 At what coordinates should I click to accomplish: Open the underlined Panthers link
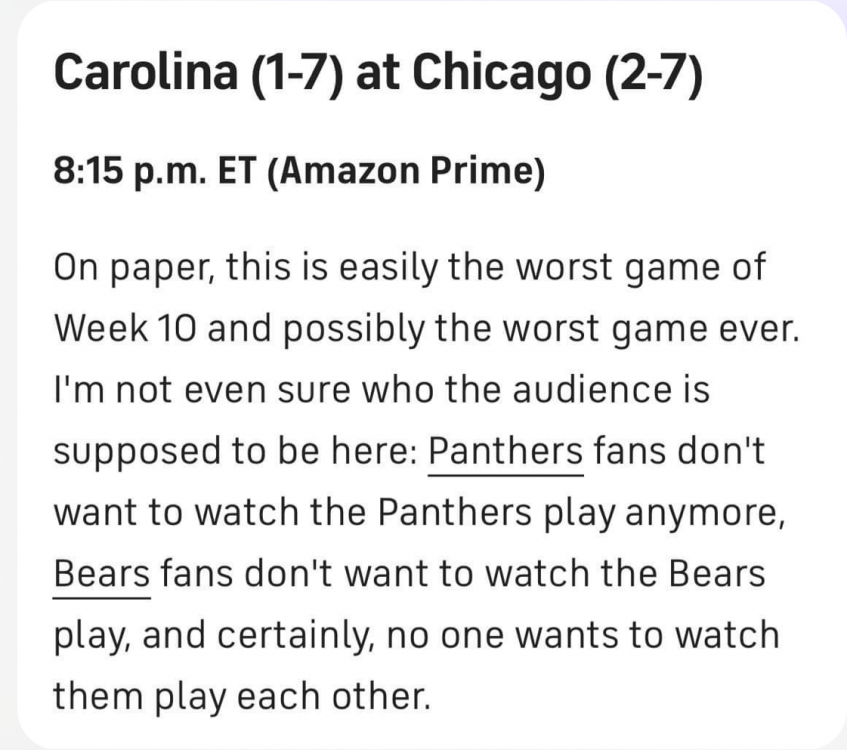point(505,451)
